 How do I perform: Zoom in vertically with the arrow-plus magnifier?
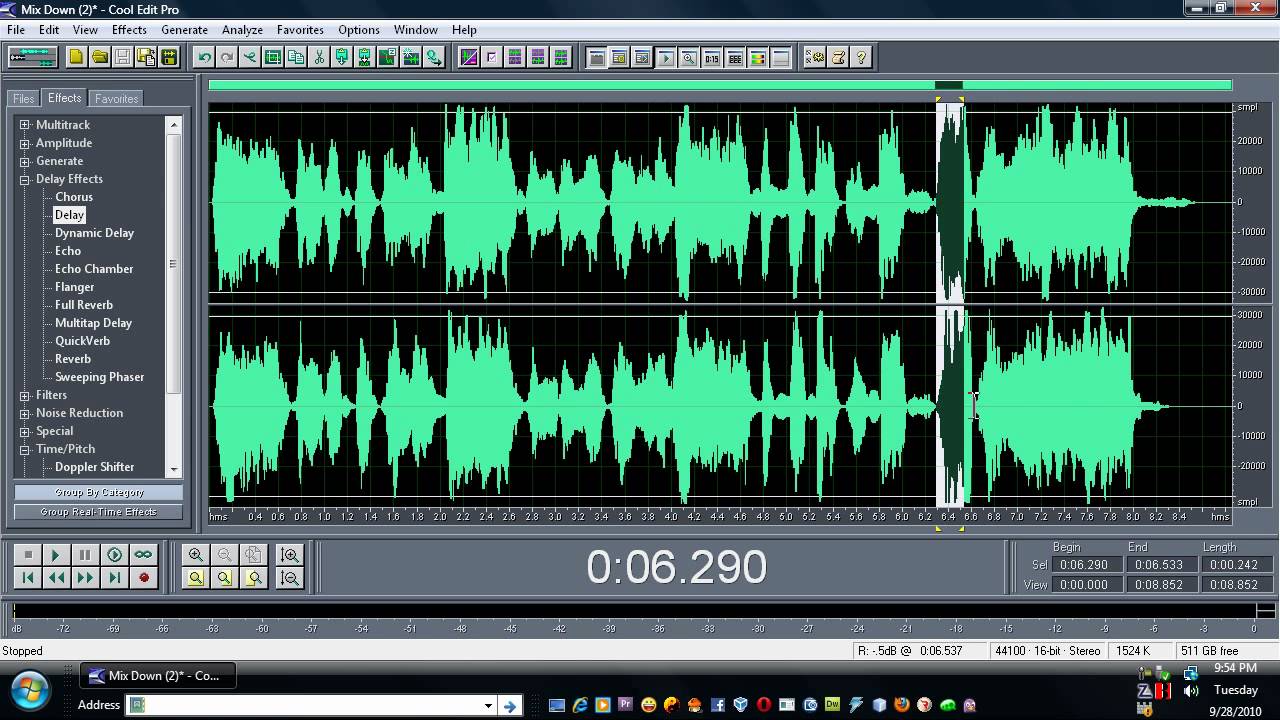tap(290, 554)
